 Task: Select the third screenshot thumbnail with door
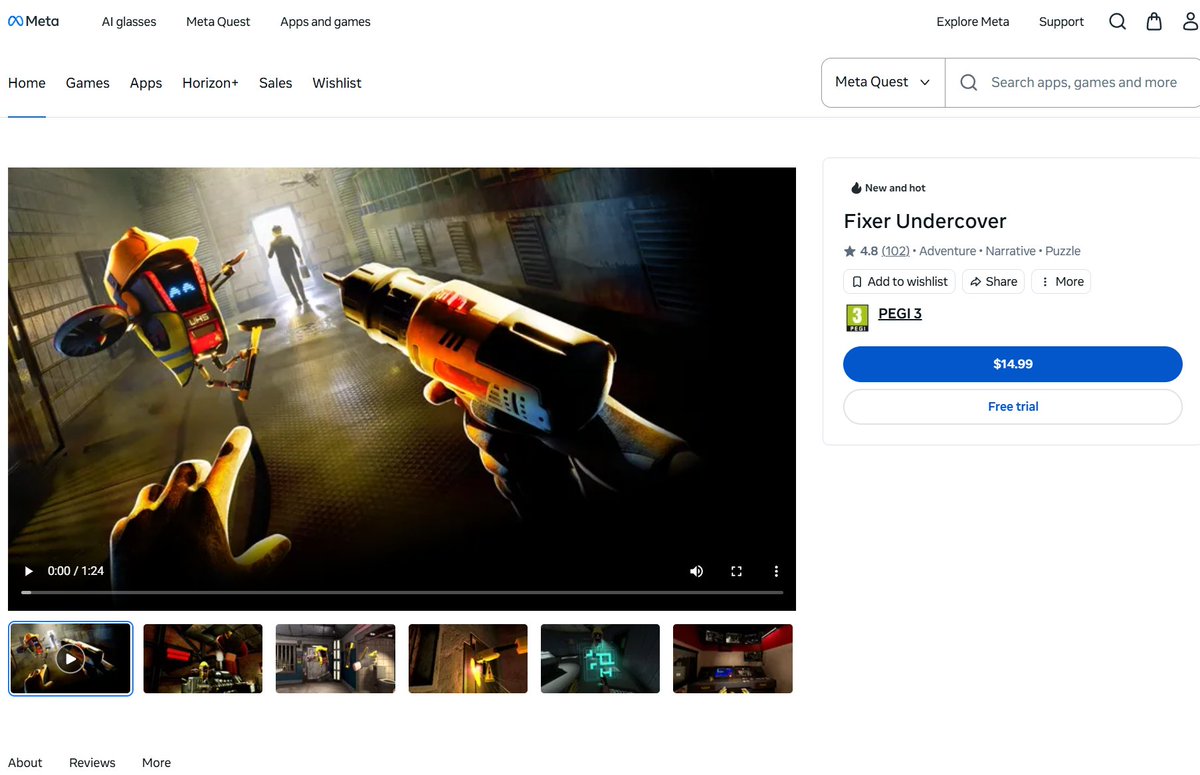(x=335, y=658)
